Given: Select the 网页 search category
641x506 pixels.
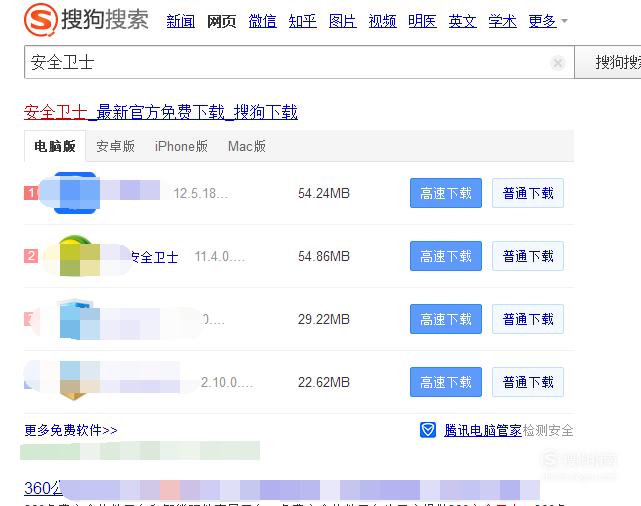Looking at the screenshot, I should coord(222,21).
